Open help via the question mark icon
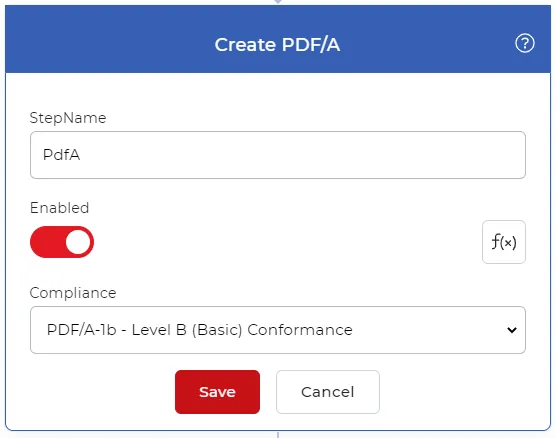Image resolution: width=556 pixels, height=438 pixels. coord(524,43)
